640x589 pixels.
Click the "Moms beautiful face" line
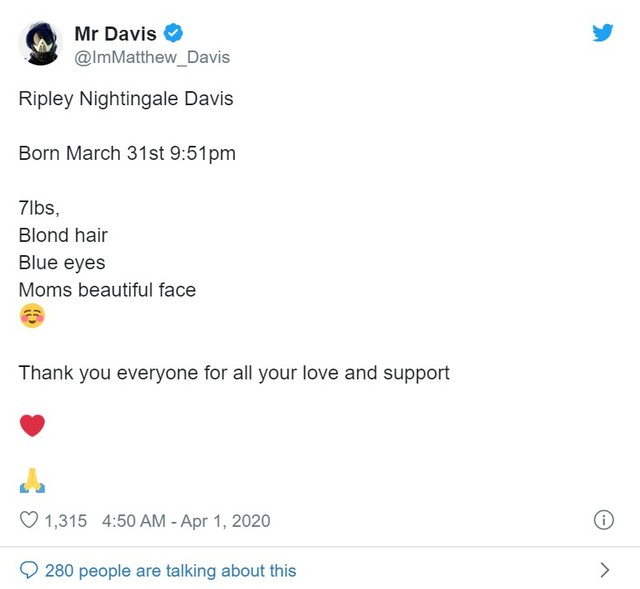coord(107,290)
